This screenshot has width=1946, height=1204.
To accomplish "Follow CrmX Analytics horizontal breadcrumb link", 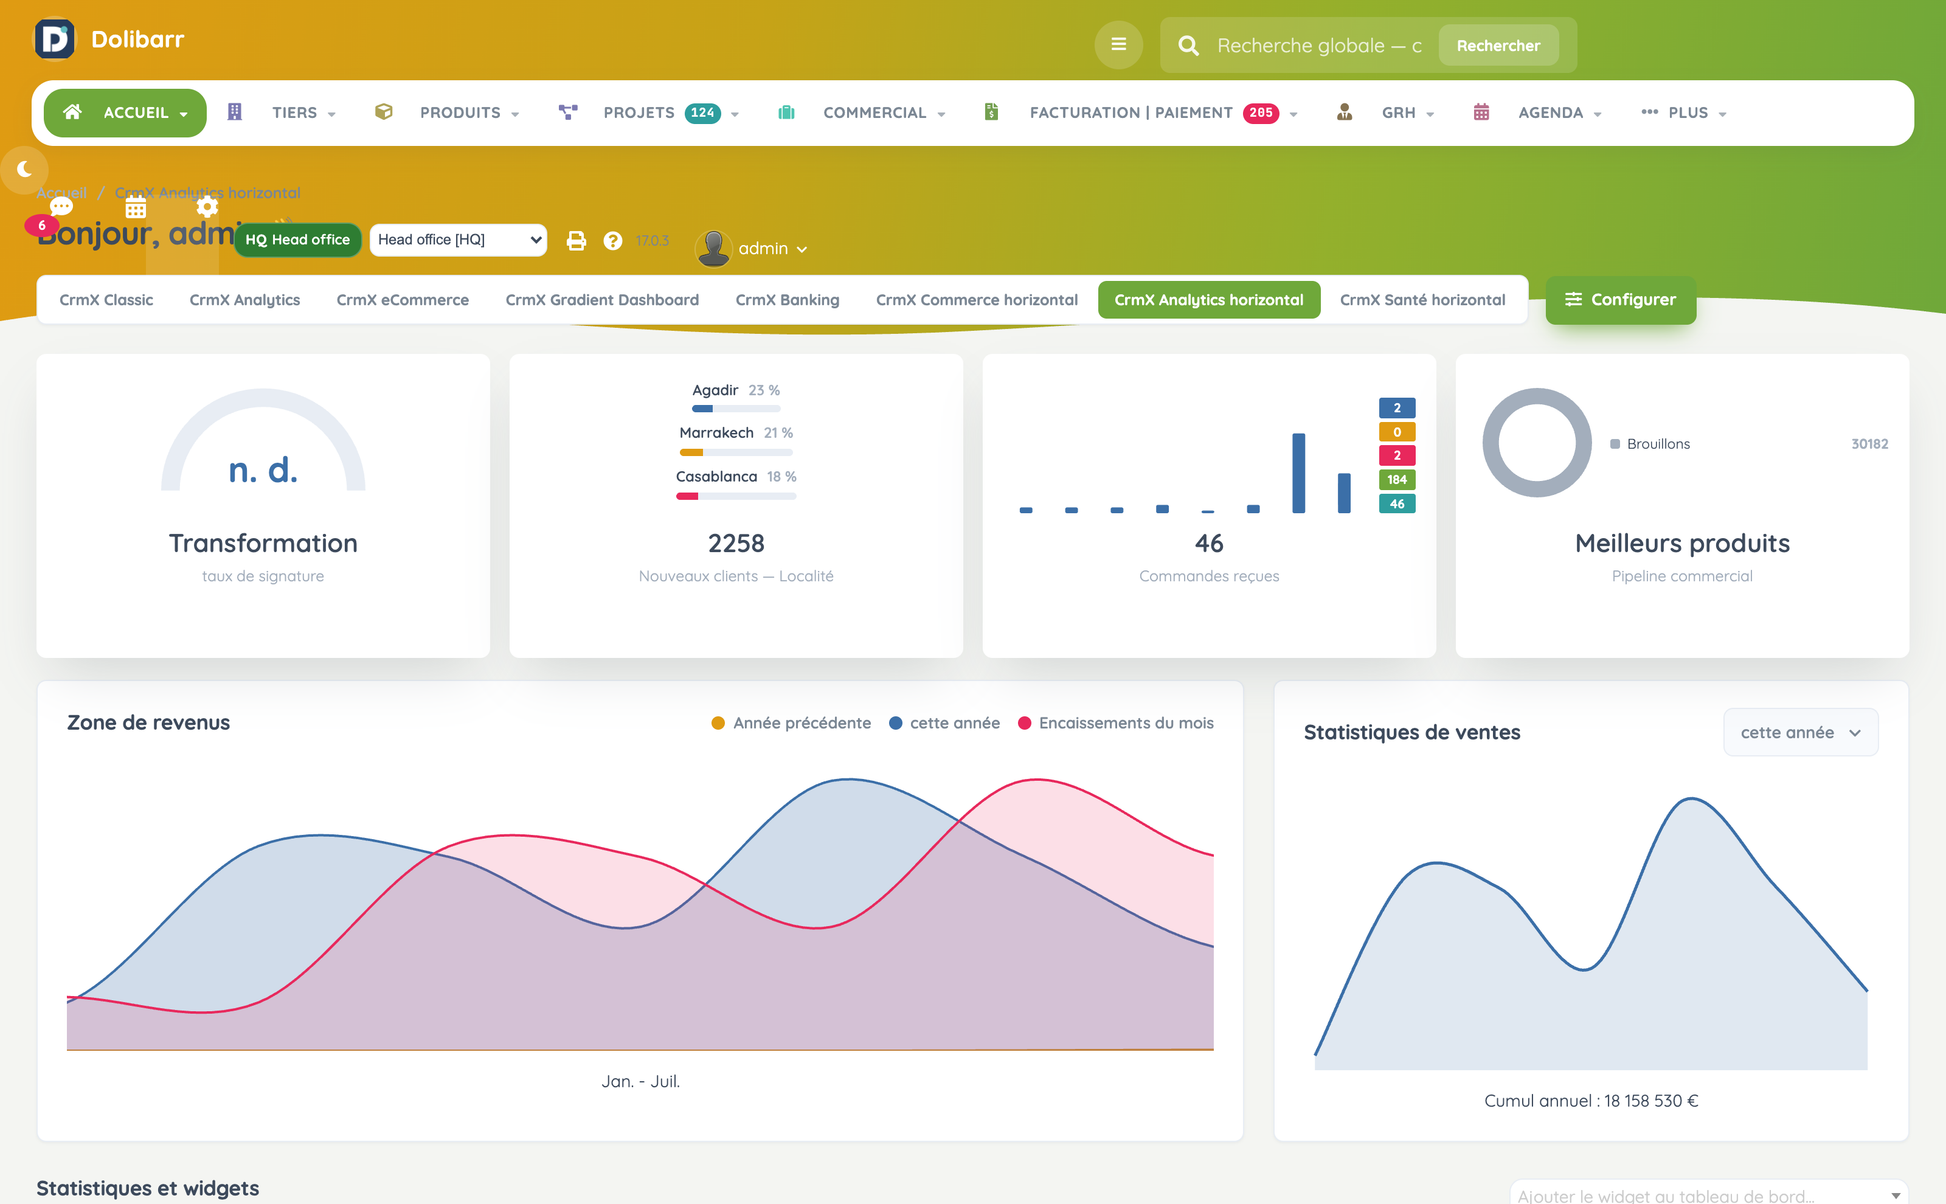I will coord(207,192).
